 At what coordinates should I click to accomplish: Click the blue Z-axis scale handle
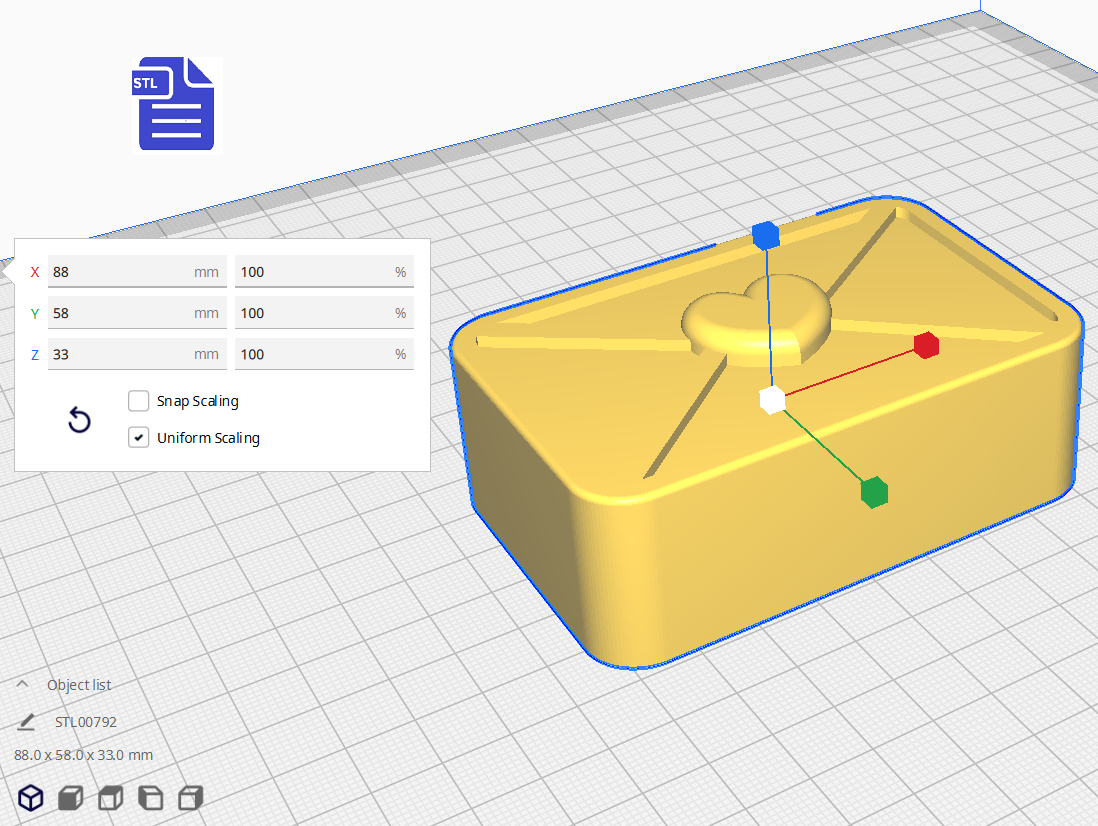(765, 236)
